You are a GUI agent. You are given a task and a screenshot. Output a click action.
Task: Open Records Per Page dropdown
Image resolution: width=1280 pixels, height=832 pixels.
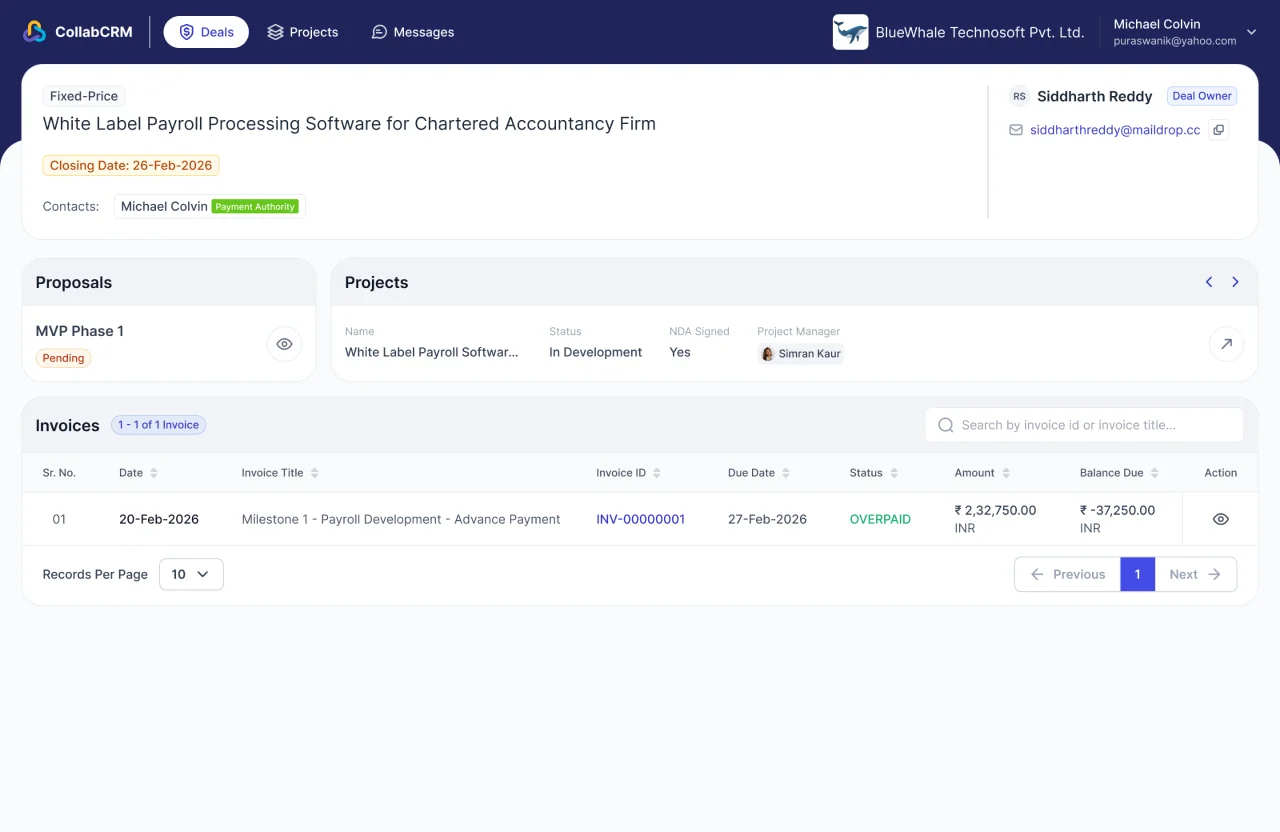coord(191,574)
